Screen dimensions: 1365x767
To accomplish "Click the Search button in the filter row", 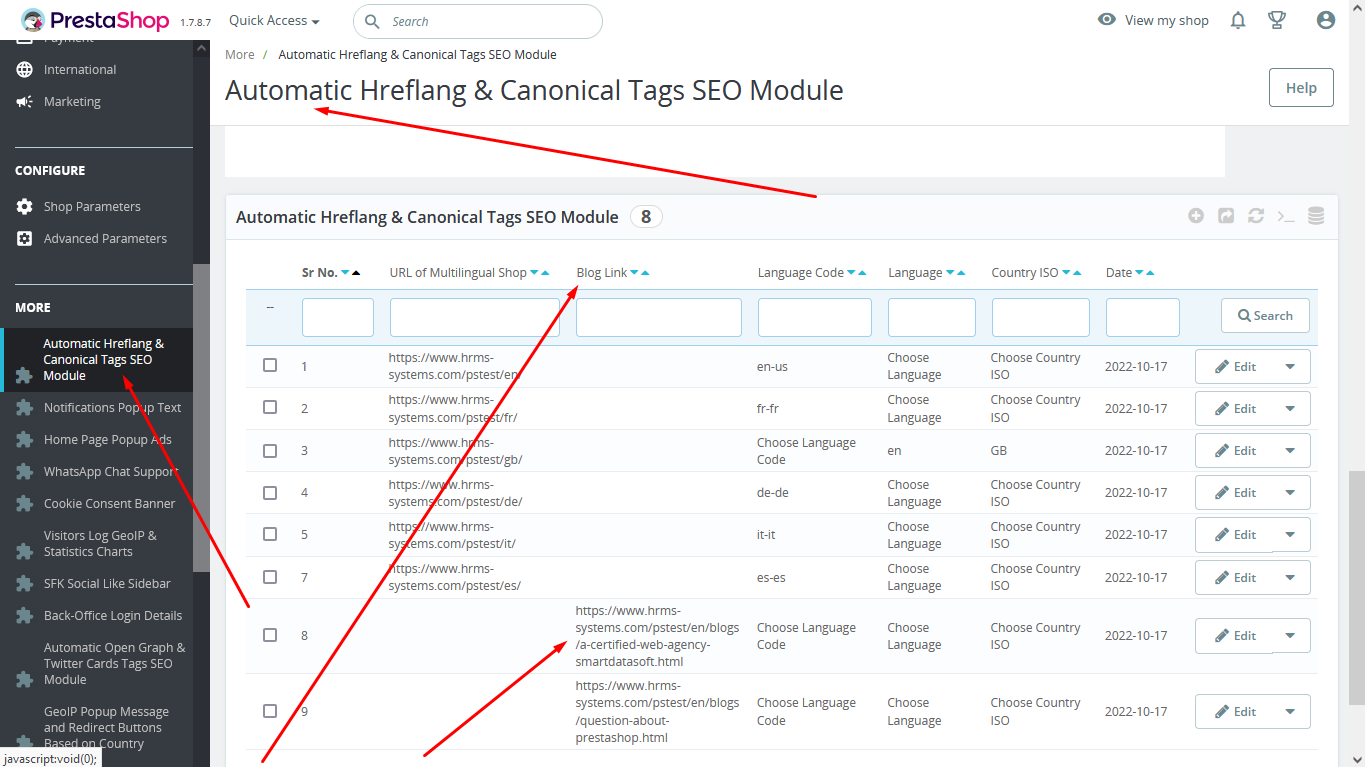I will tap(1265, 316).
